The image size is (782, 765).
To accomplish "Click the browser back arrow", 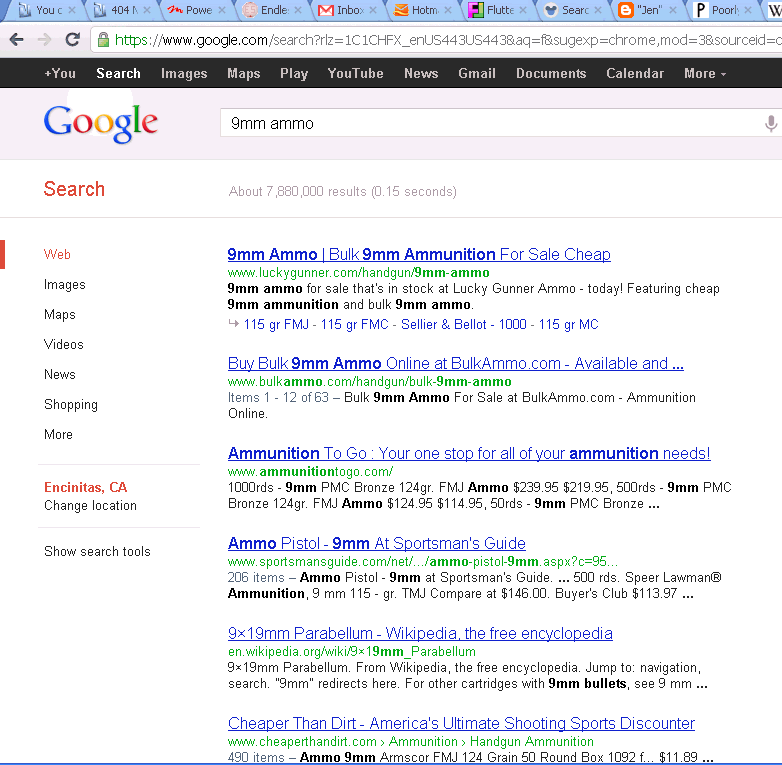I will [x=17, y=40].
